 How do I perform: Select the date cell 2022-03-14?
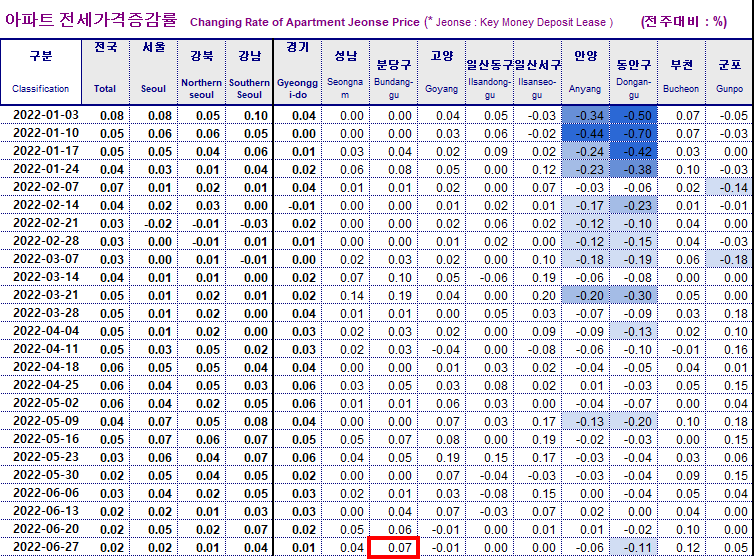(x=46, y=277)
